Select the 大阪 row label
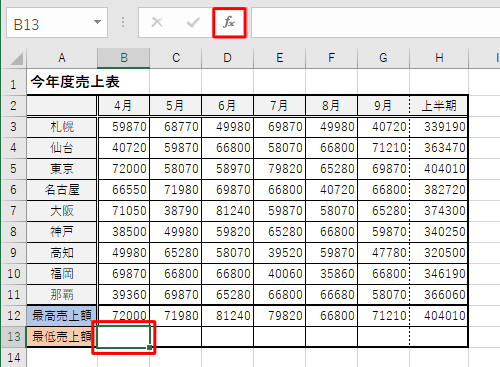The width and height of the screenshot is (500, 367). 62,211
